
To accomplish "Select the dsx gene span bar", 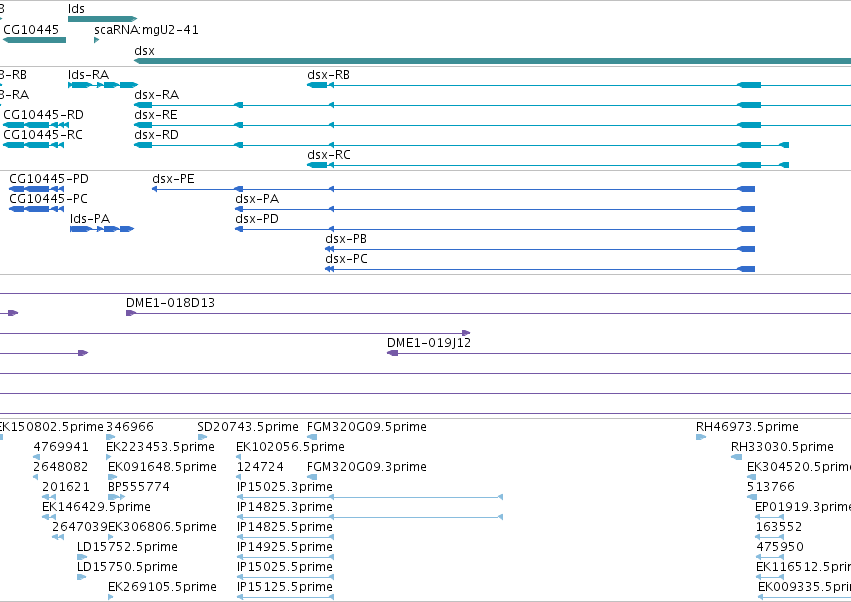I will click(492, 61).
